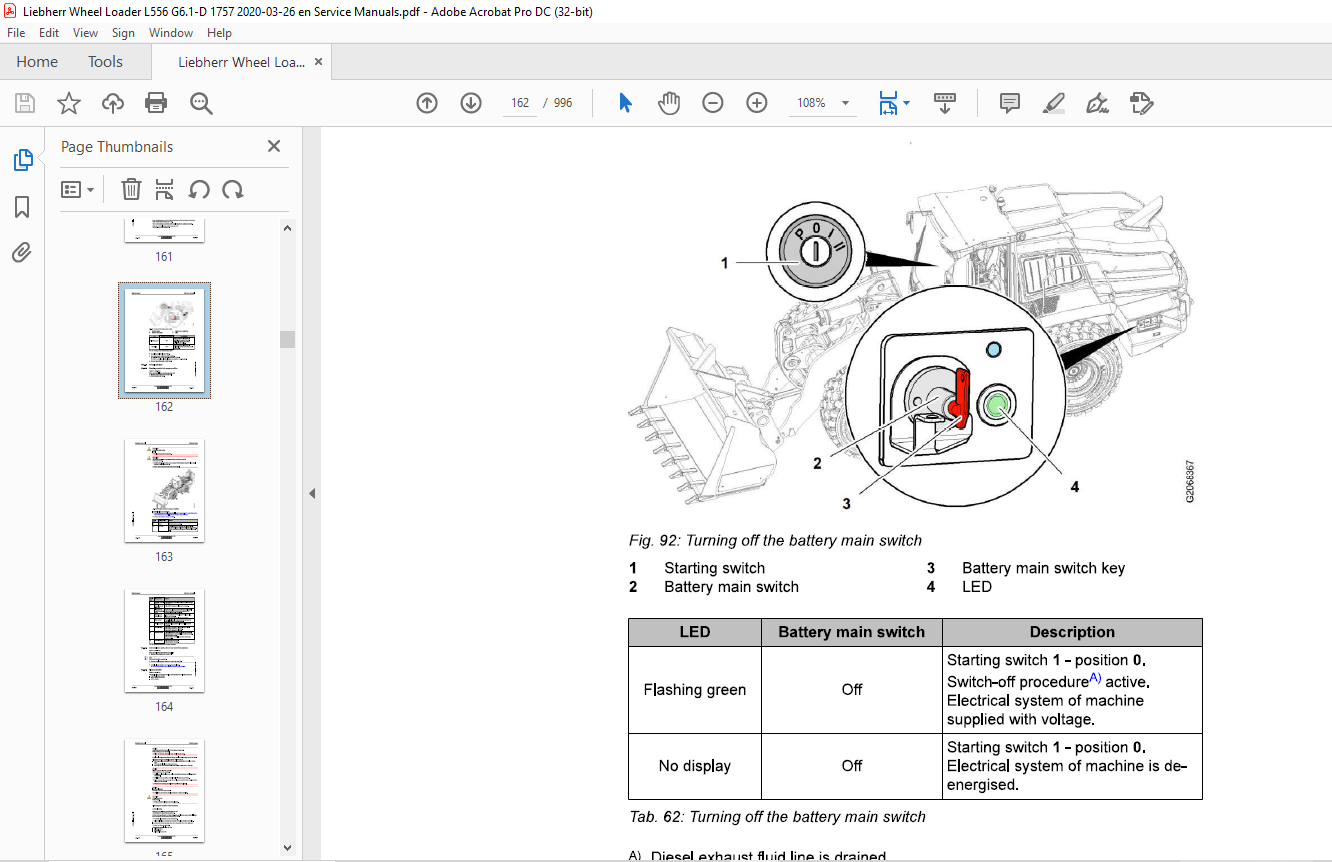Open the Attachments paperclip pane
Image resolution: width=1332 pixels, height=862 pixels.
click(x=22, y=253)
